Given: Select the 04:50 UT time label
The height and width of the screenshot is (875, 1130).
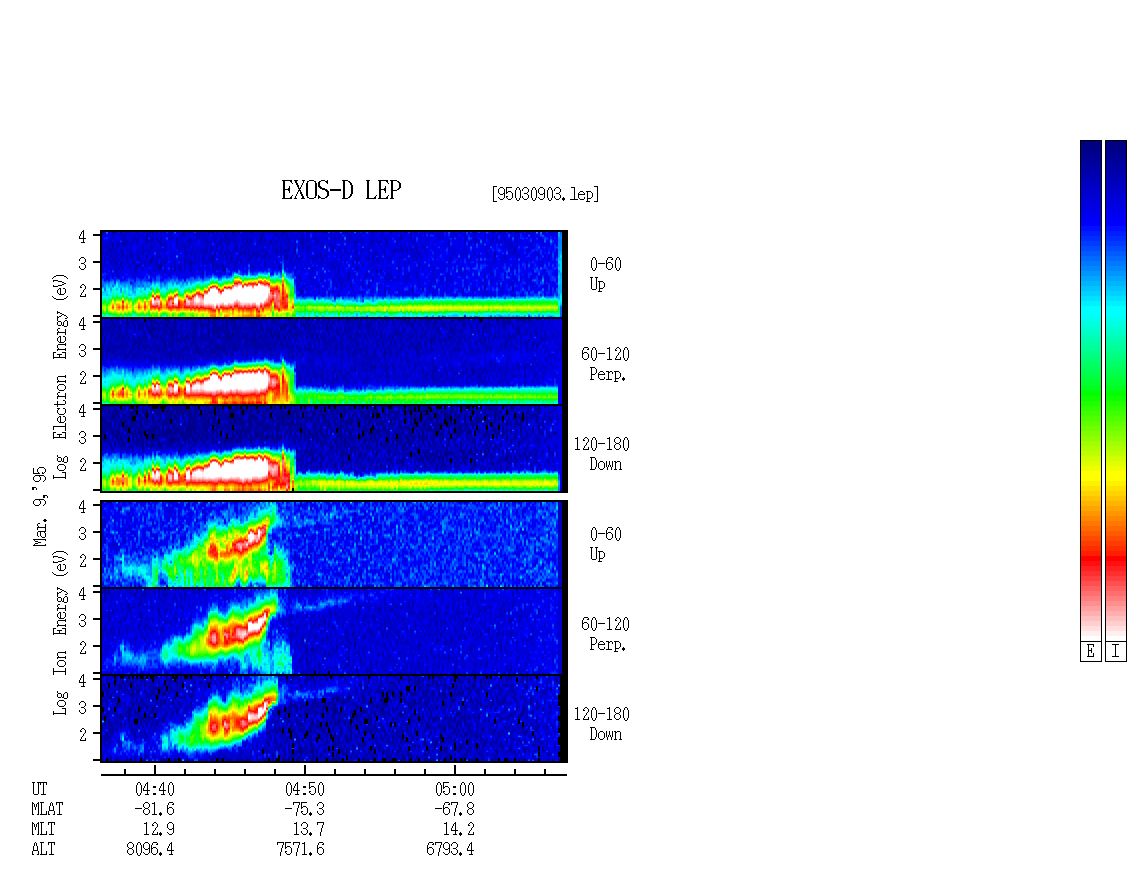Looking at the screenshot, I should tap(305, 789).
